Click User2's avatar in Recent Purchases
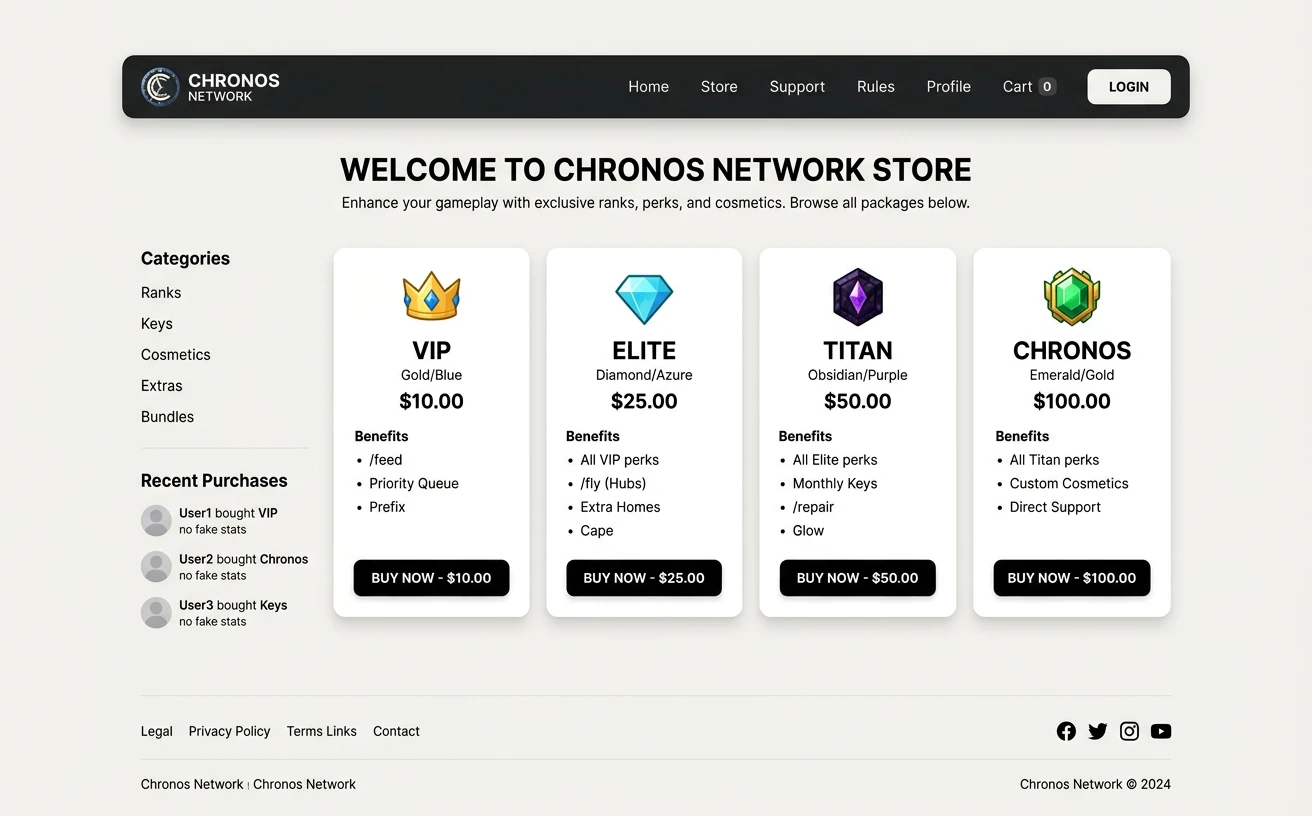Image resolution: width=1312 pixels, height=816 pixels. pos(156,567)
